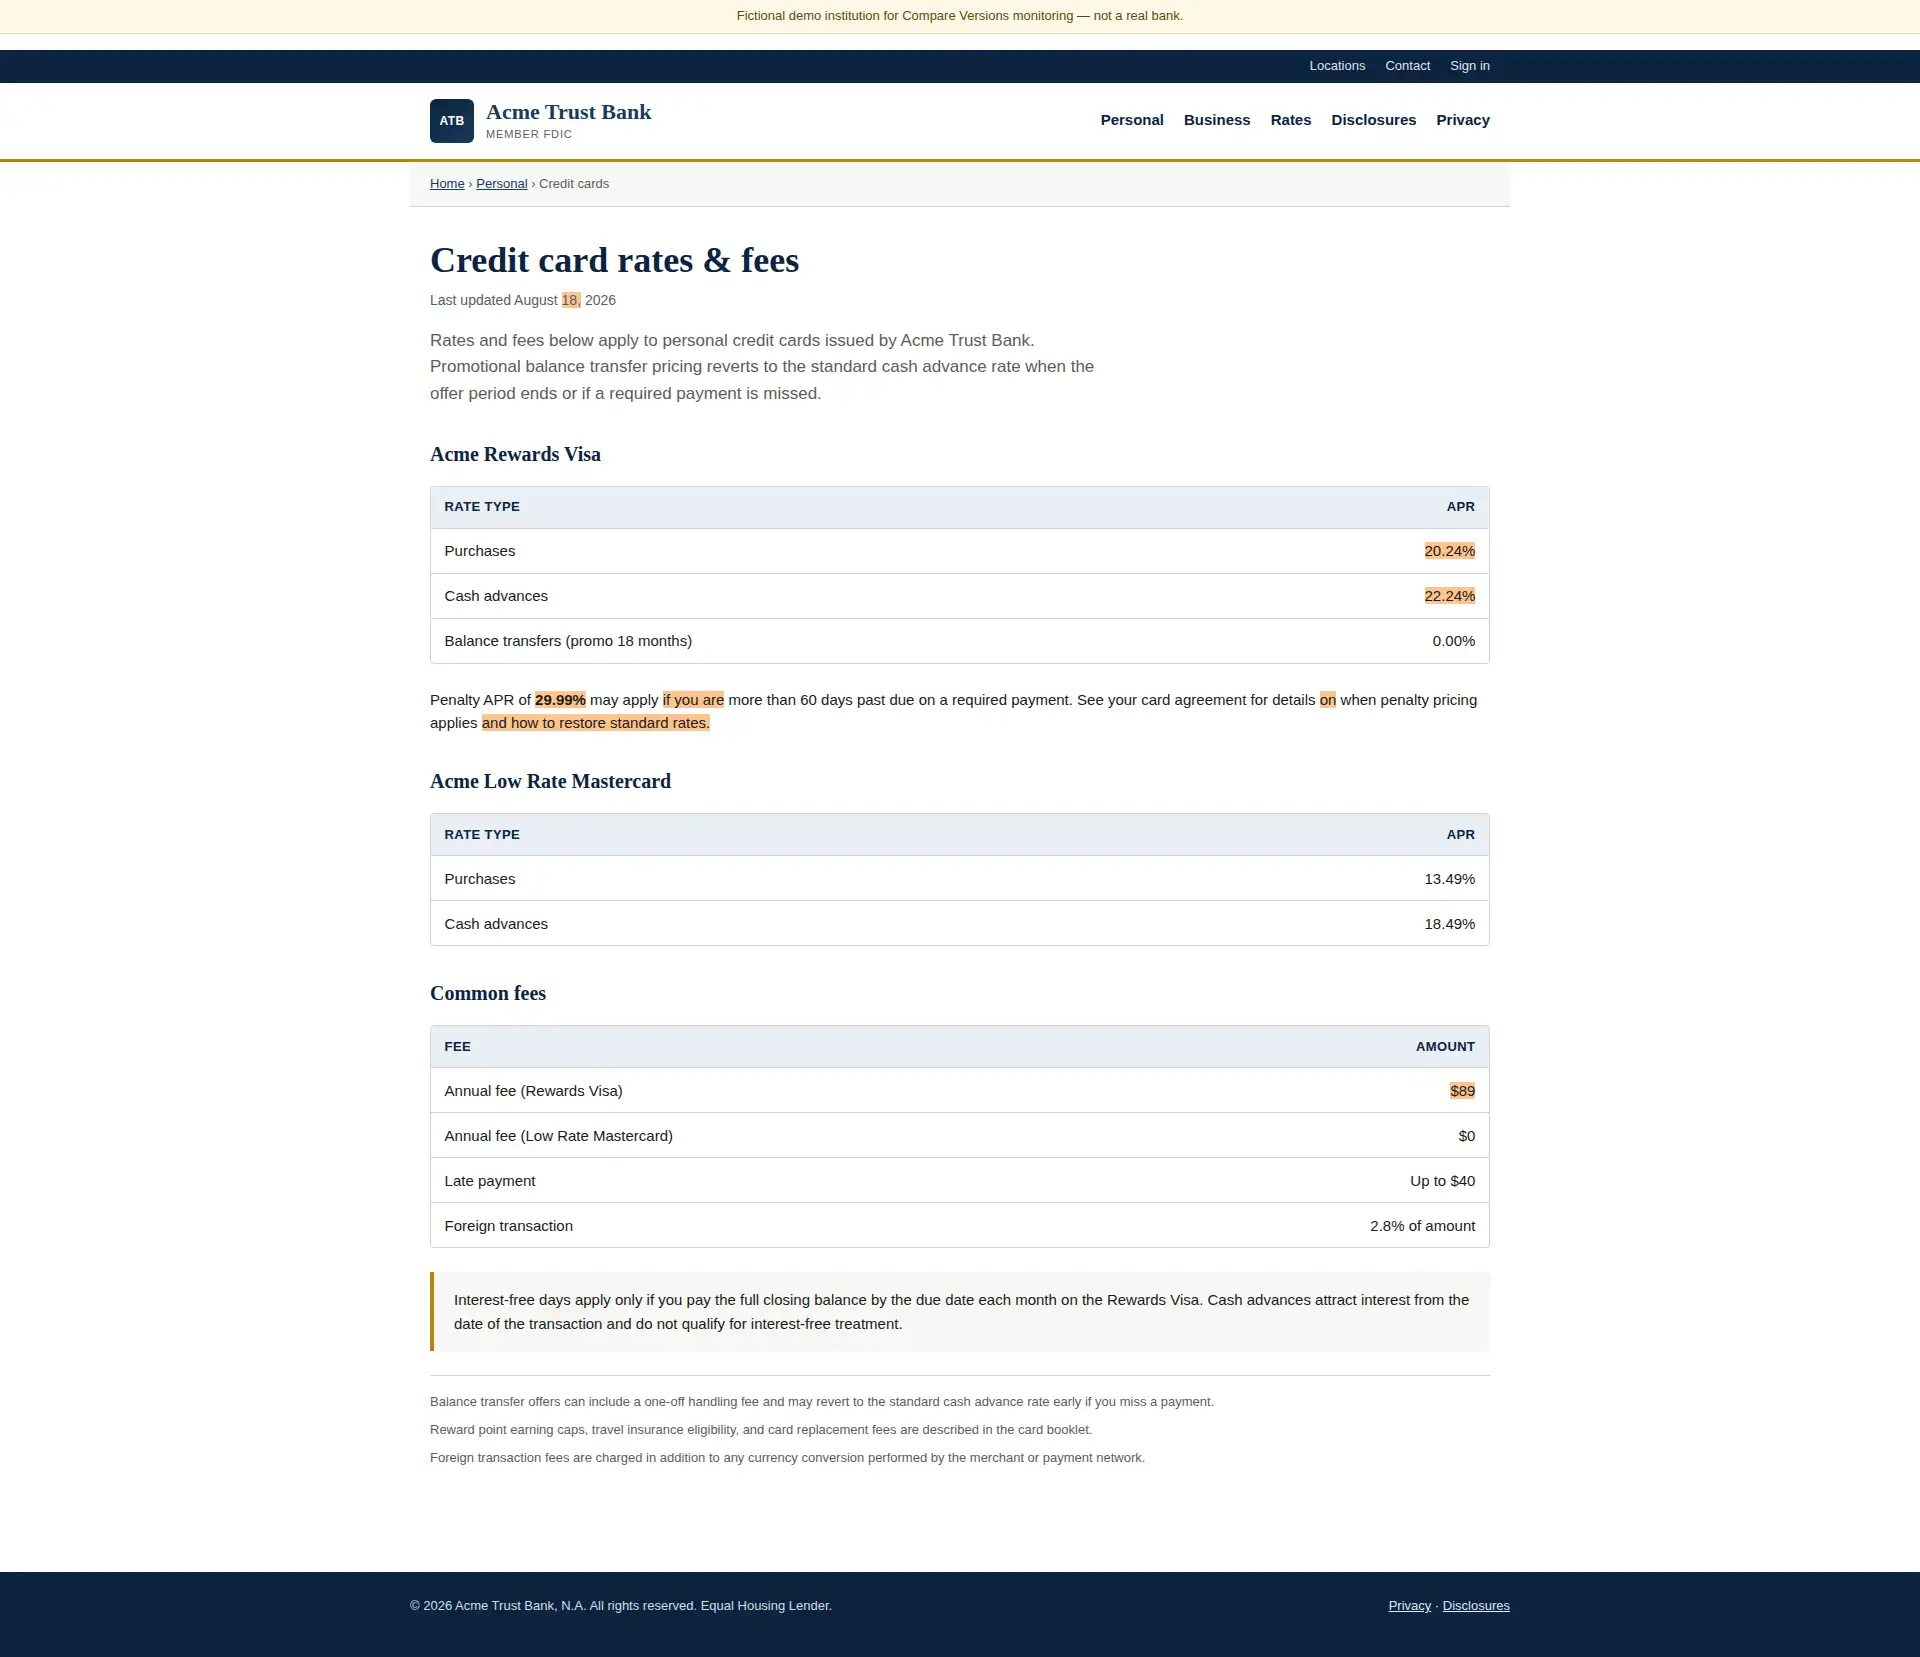
Task: Click the ATB logo icon
Action: 452,121
